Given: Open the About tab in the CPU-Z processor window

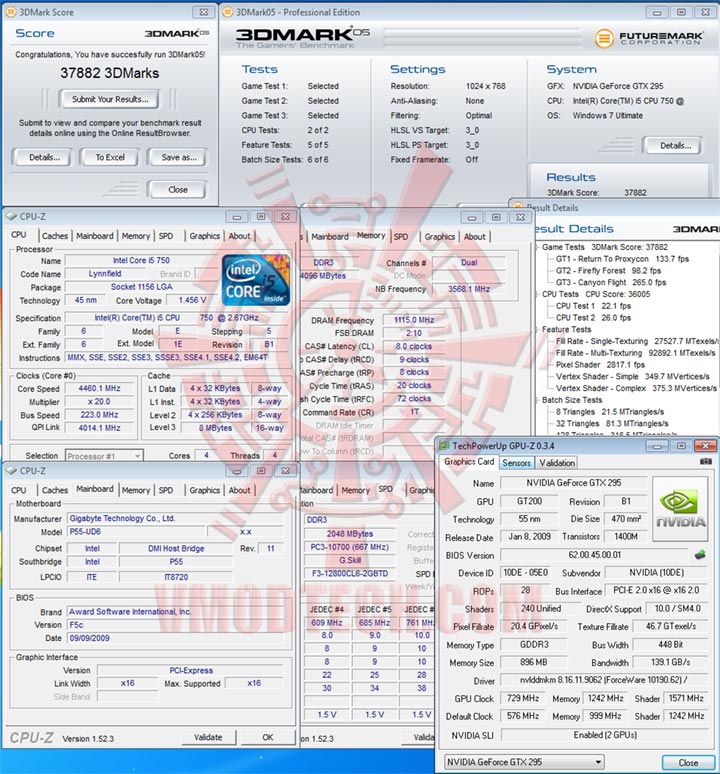Looking at the screenshot, I should tap(239, 236).
